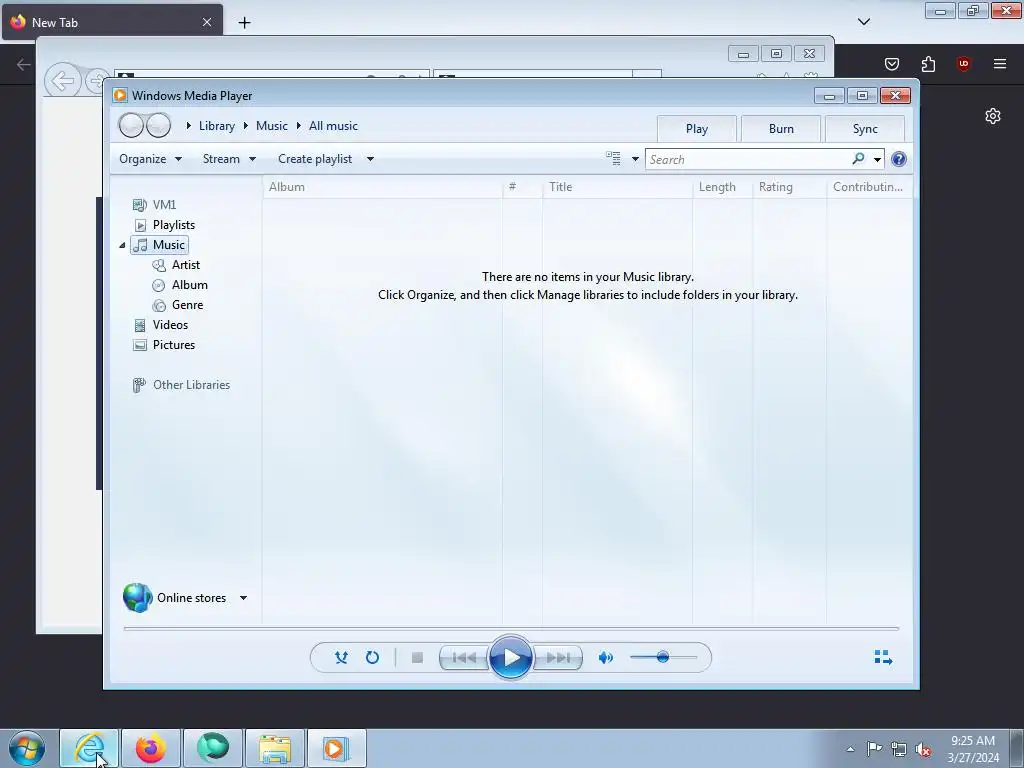Click the Firefox Pocket icon
The image size is (1024, 768).
point(891,64)
